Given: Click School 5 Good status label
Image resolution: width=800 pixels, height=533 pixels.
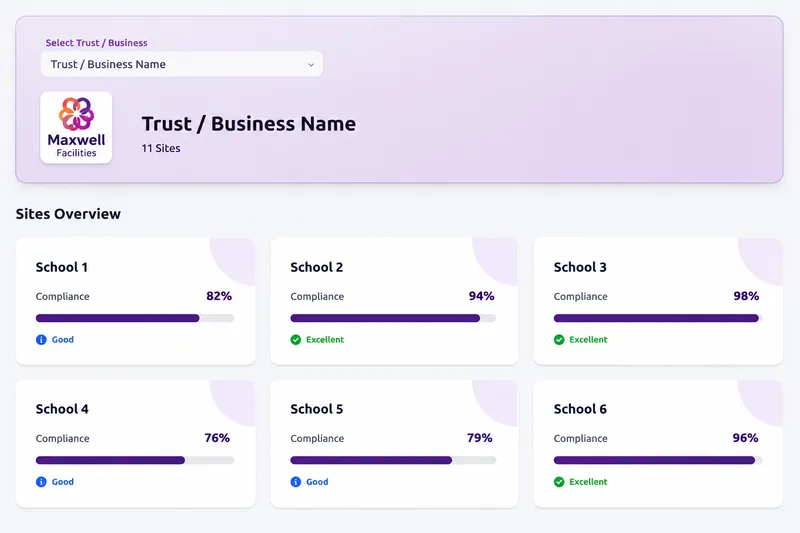Looking at the screenshot, I should 317,482.
